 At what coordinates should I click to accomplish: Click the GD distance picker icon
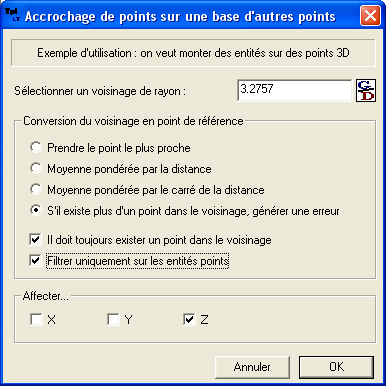[x=366, y=90]
